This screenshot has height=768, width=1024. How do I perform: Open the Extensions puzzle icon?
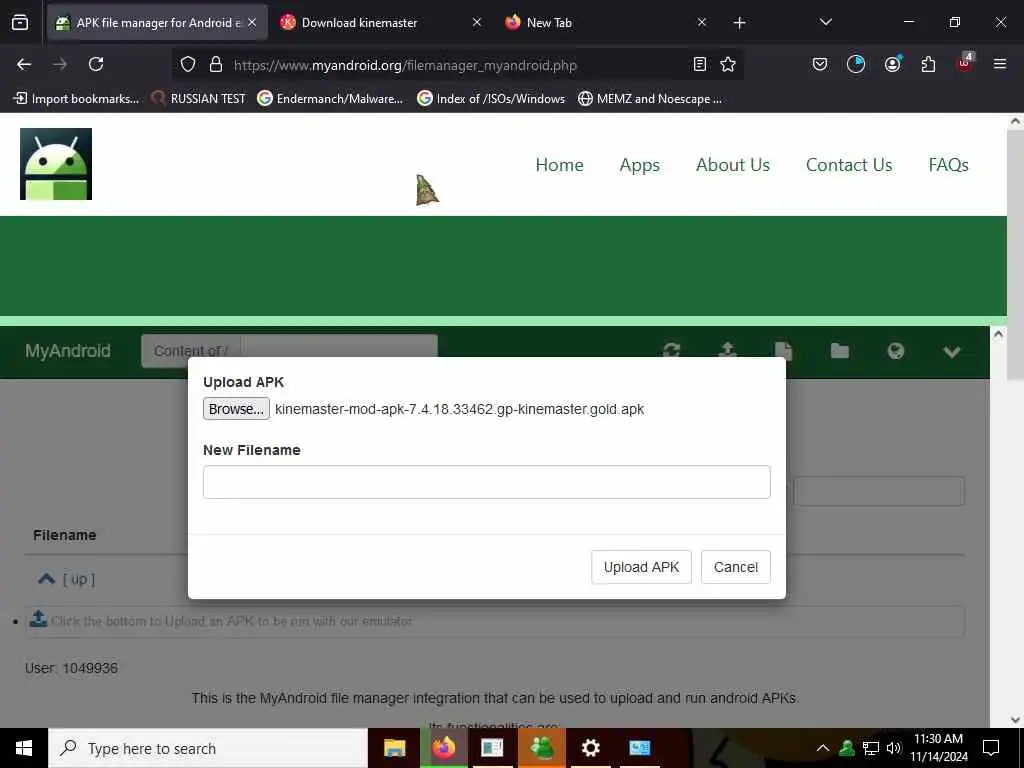928,64
